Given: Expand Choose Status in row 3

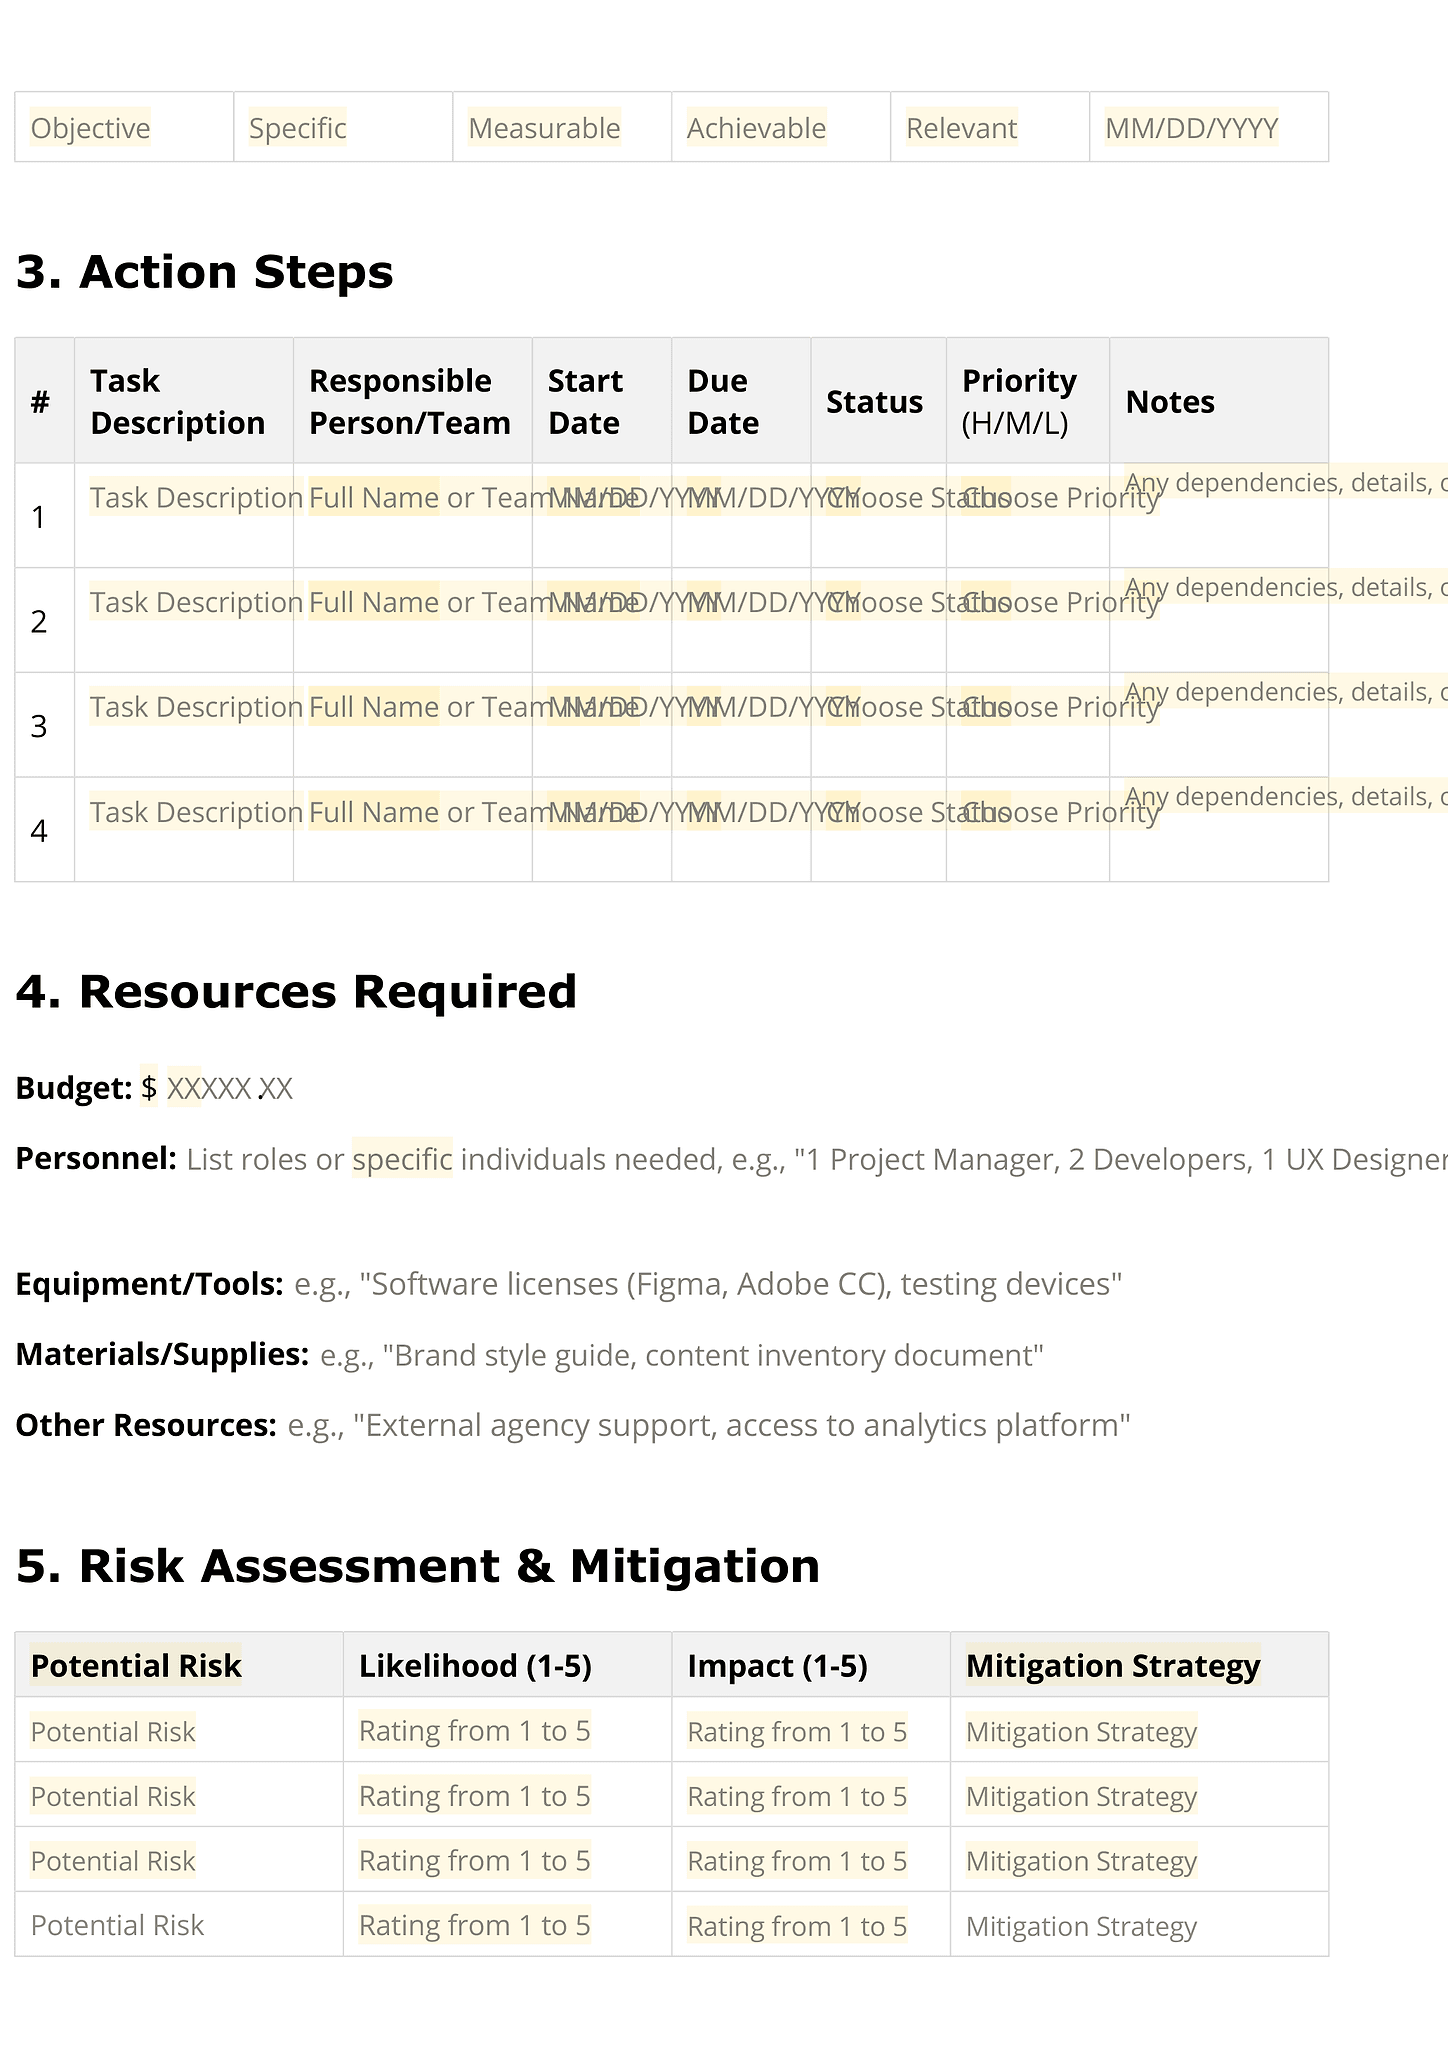Looking at the screenshot, I should (x=917, y=707).
